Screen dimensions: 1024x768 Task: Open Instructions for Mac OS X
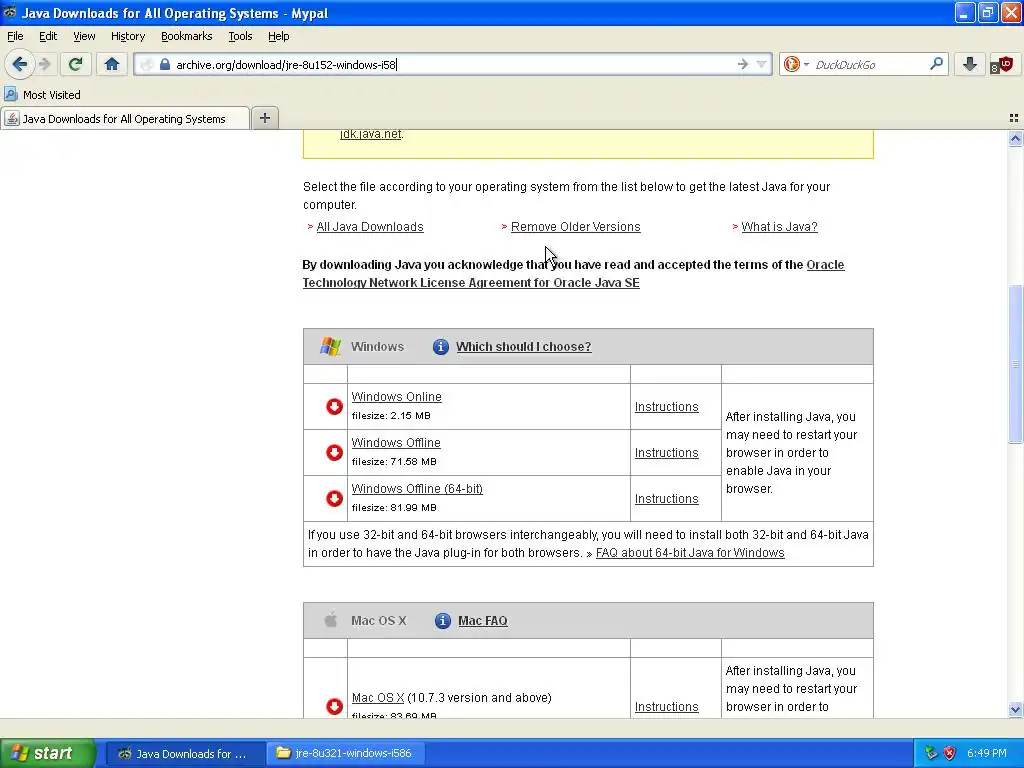(x=666, y=707)
